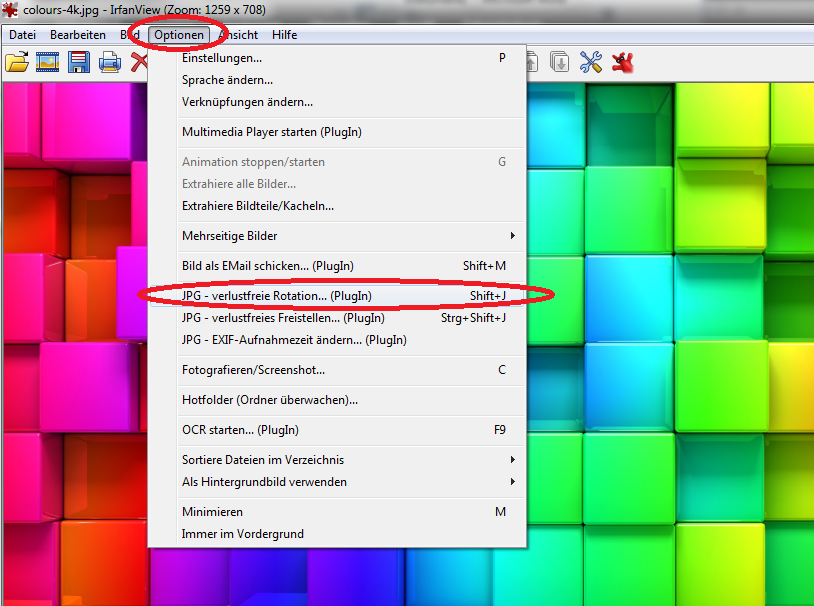Select OCR starten... (PlugIn) entry
This screenshot has height=606, width=814.
tap(337, 430)
